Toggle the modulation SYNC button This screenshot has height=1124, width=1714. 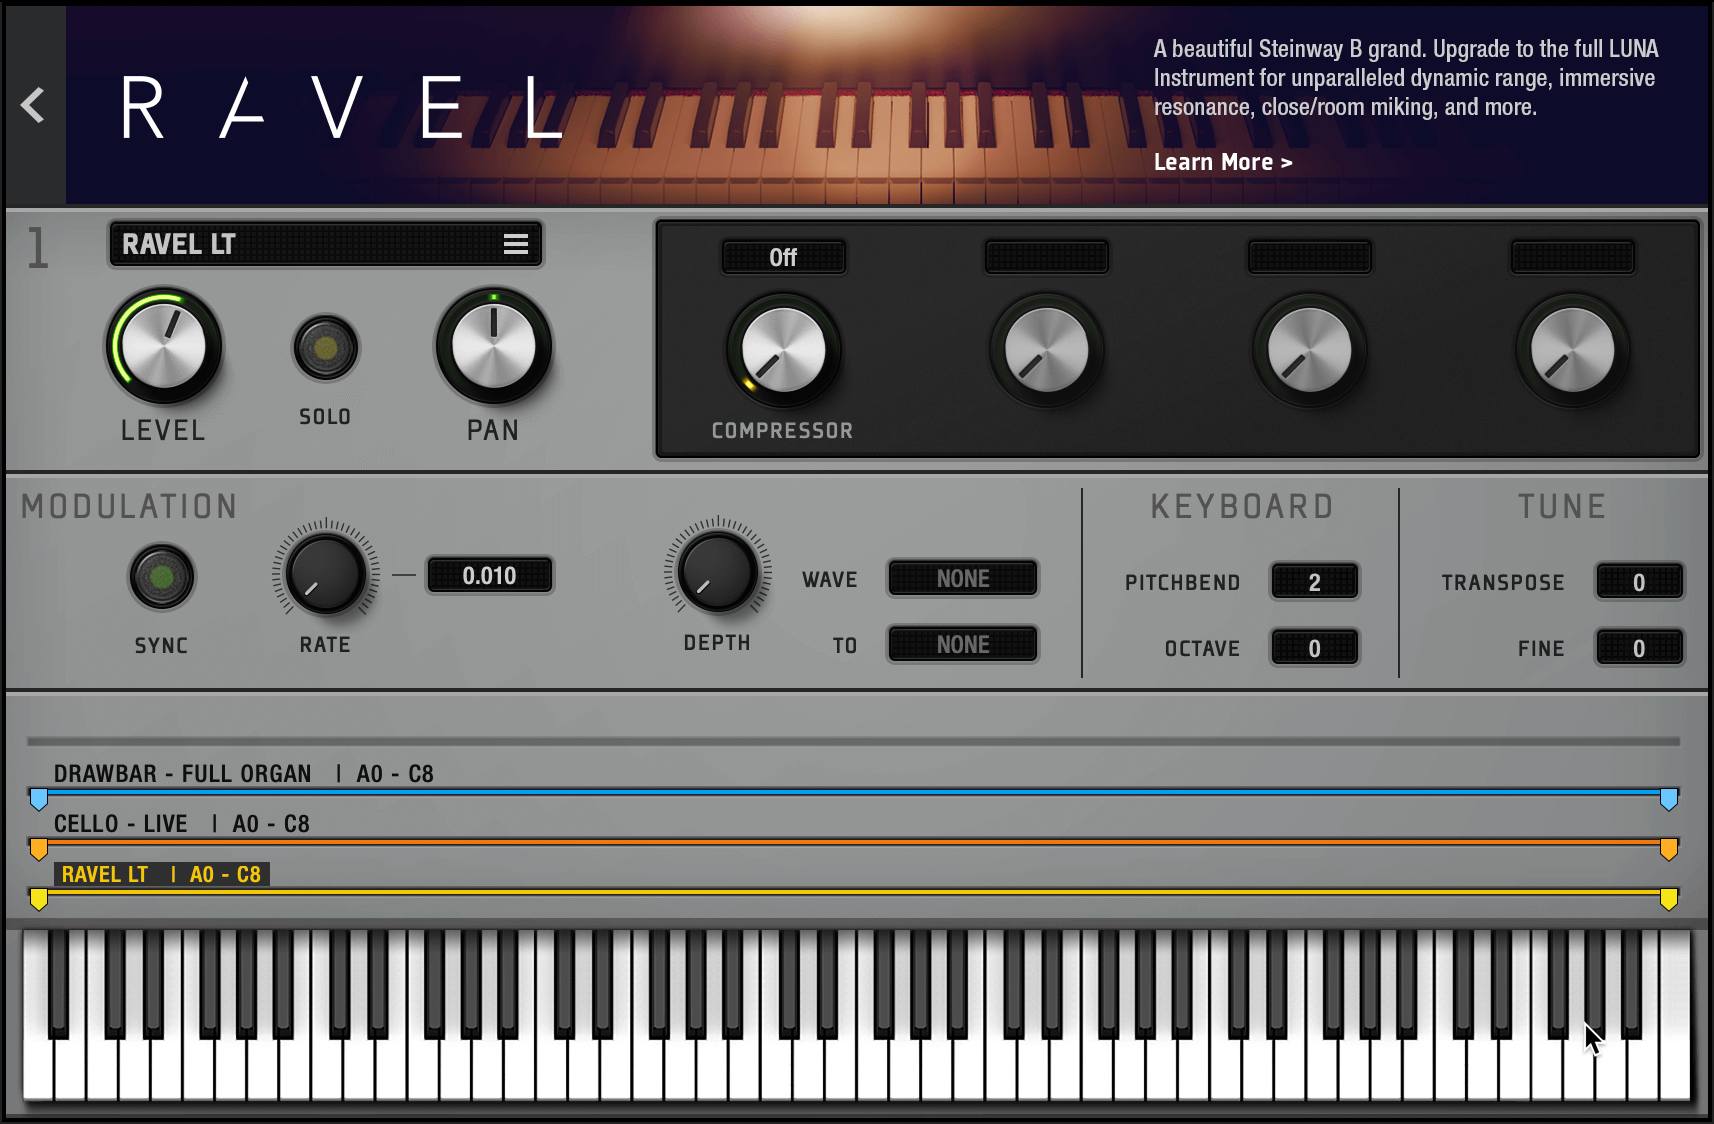(161, 577)
